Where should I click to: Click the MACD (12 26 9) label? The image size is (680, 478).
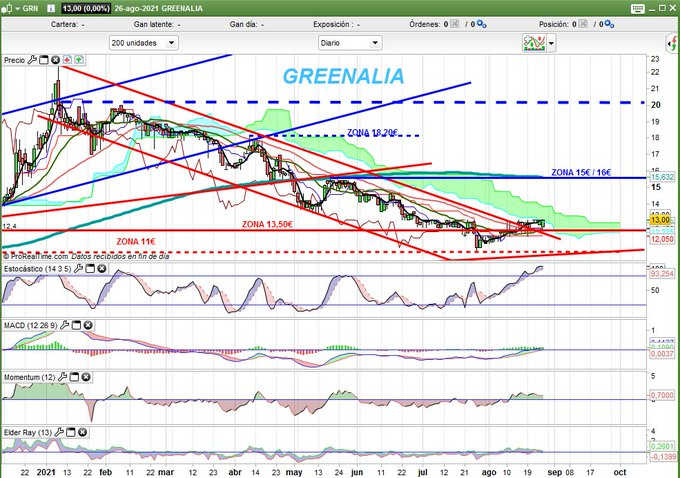30,325
